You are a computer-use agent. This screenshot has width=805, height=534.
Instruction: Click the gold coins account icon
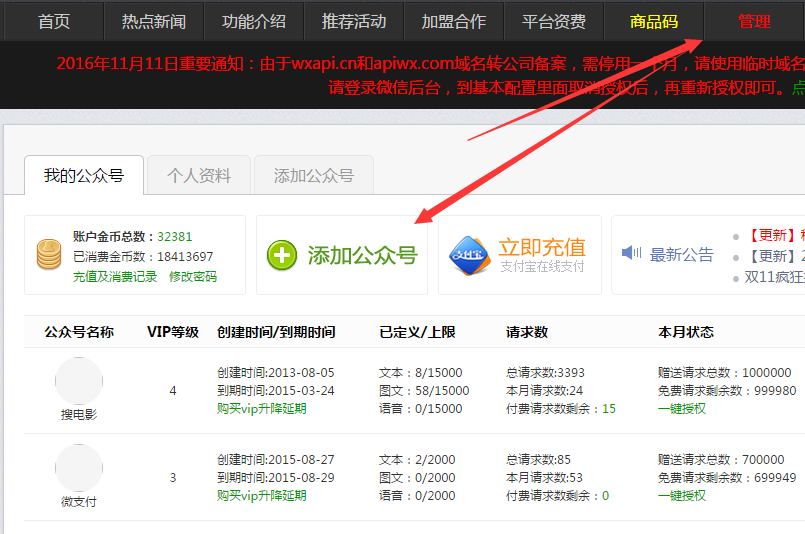point(48,254)
